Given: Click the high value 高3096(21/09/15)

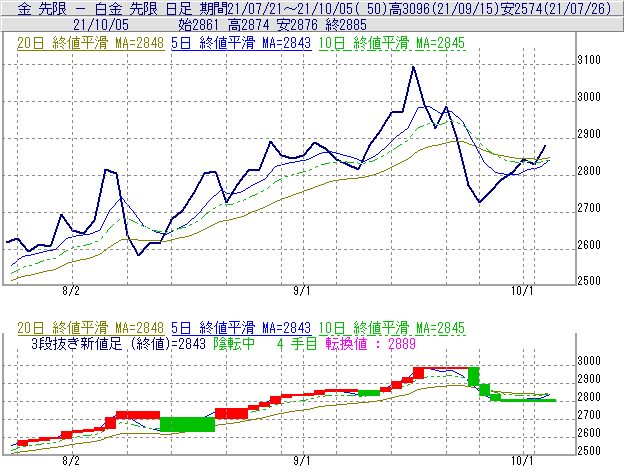Looking at the screenshot, I should click(x=444, y=8).
